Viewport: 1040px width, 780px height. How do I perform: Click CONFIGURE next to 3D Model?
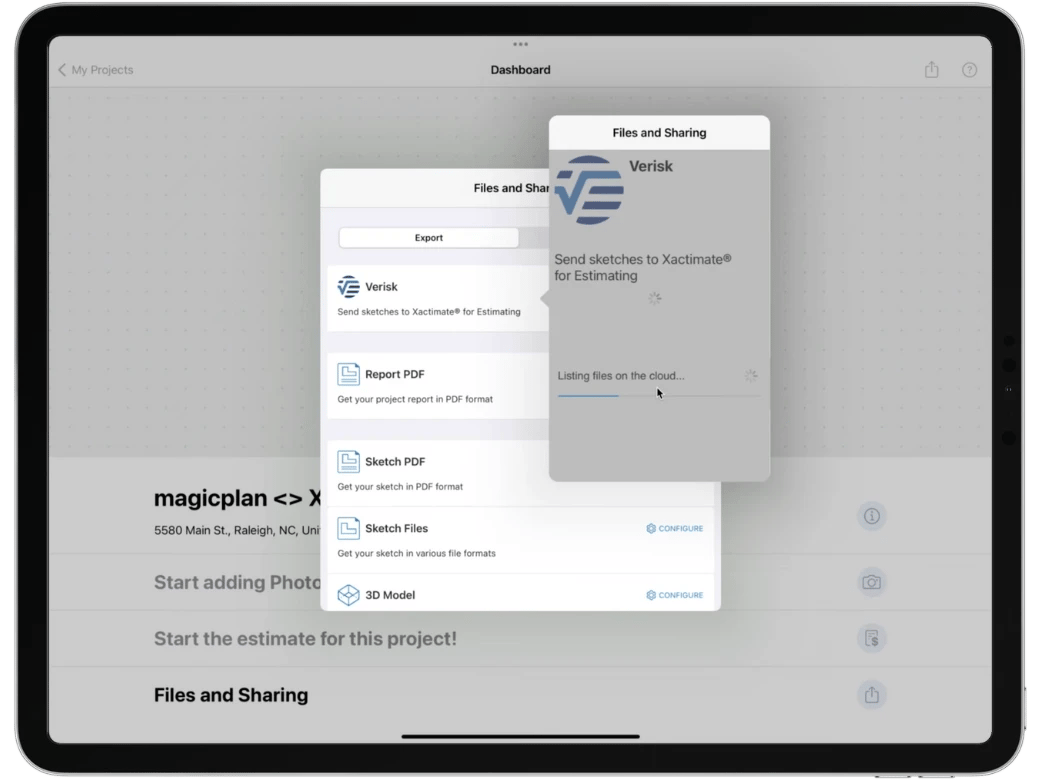674,594
